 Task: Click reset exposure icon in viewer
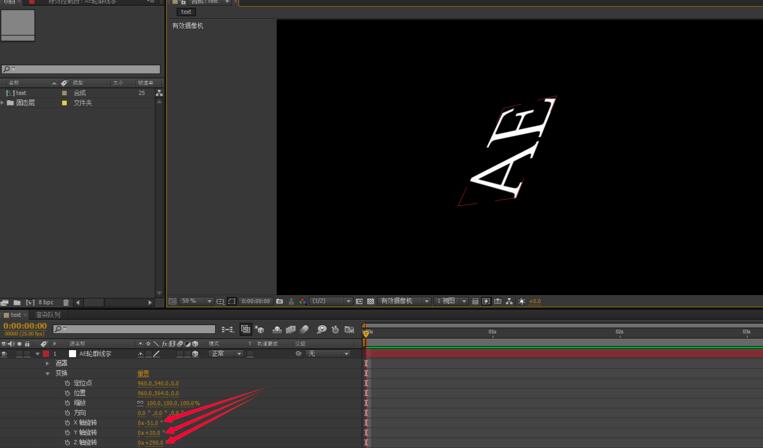pyautogui.click(x=522, y=302)
